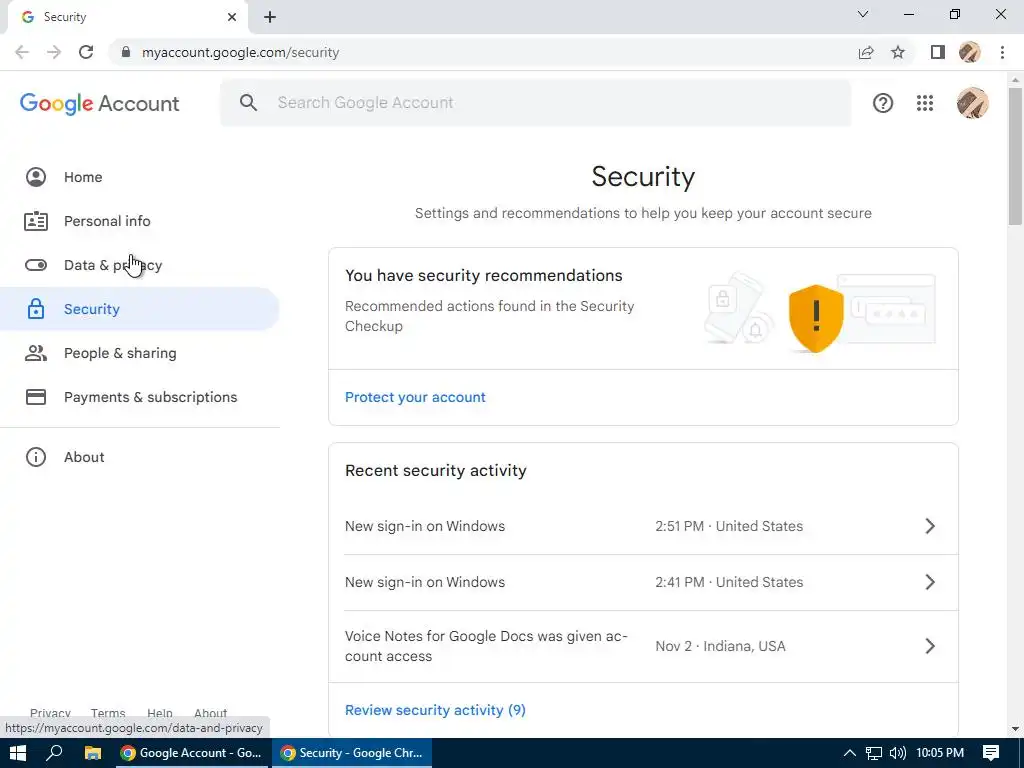1024x768 pixels.
Task: Click the search magnifier icon
Action: point(248,103)
